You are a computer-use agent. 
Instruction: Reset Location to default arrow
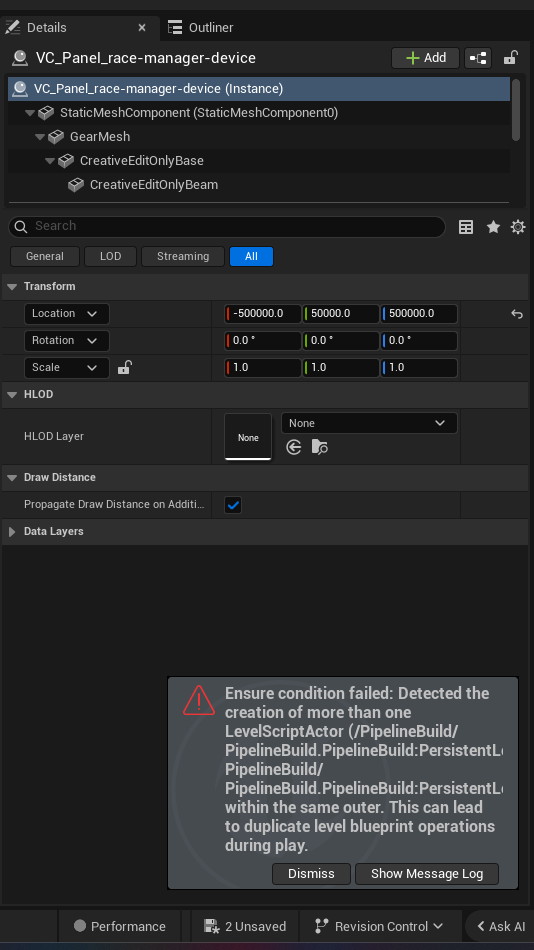coord(516,314)
